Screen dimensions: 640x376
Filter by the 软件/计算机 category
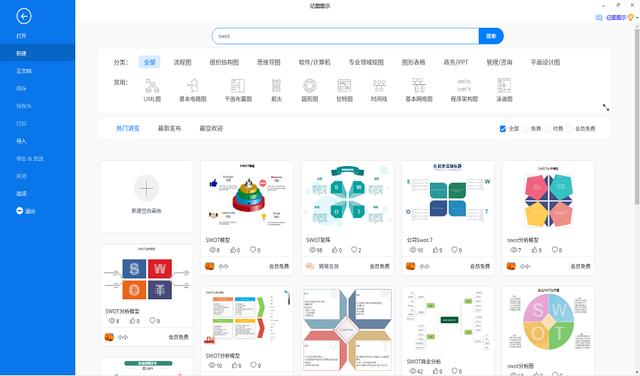point(314,62)
